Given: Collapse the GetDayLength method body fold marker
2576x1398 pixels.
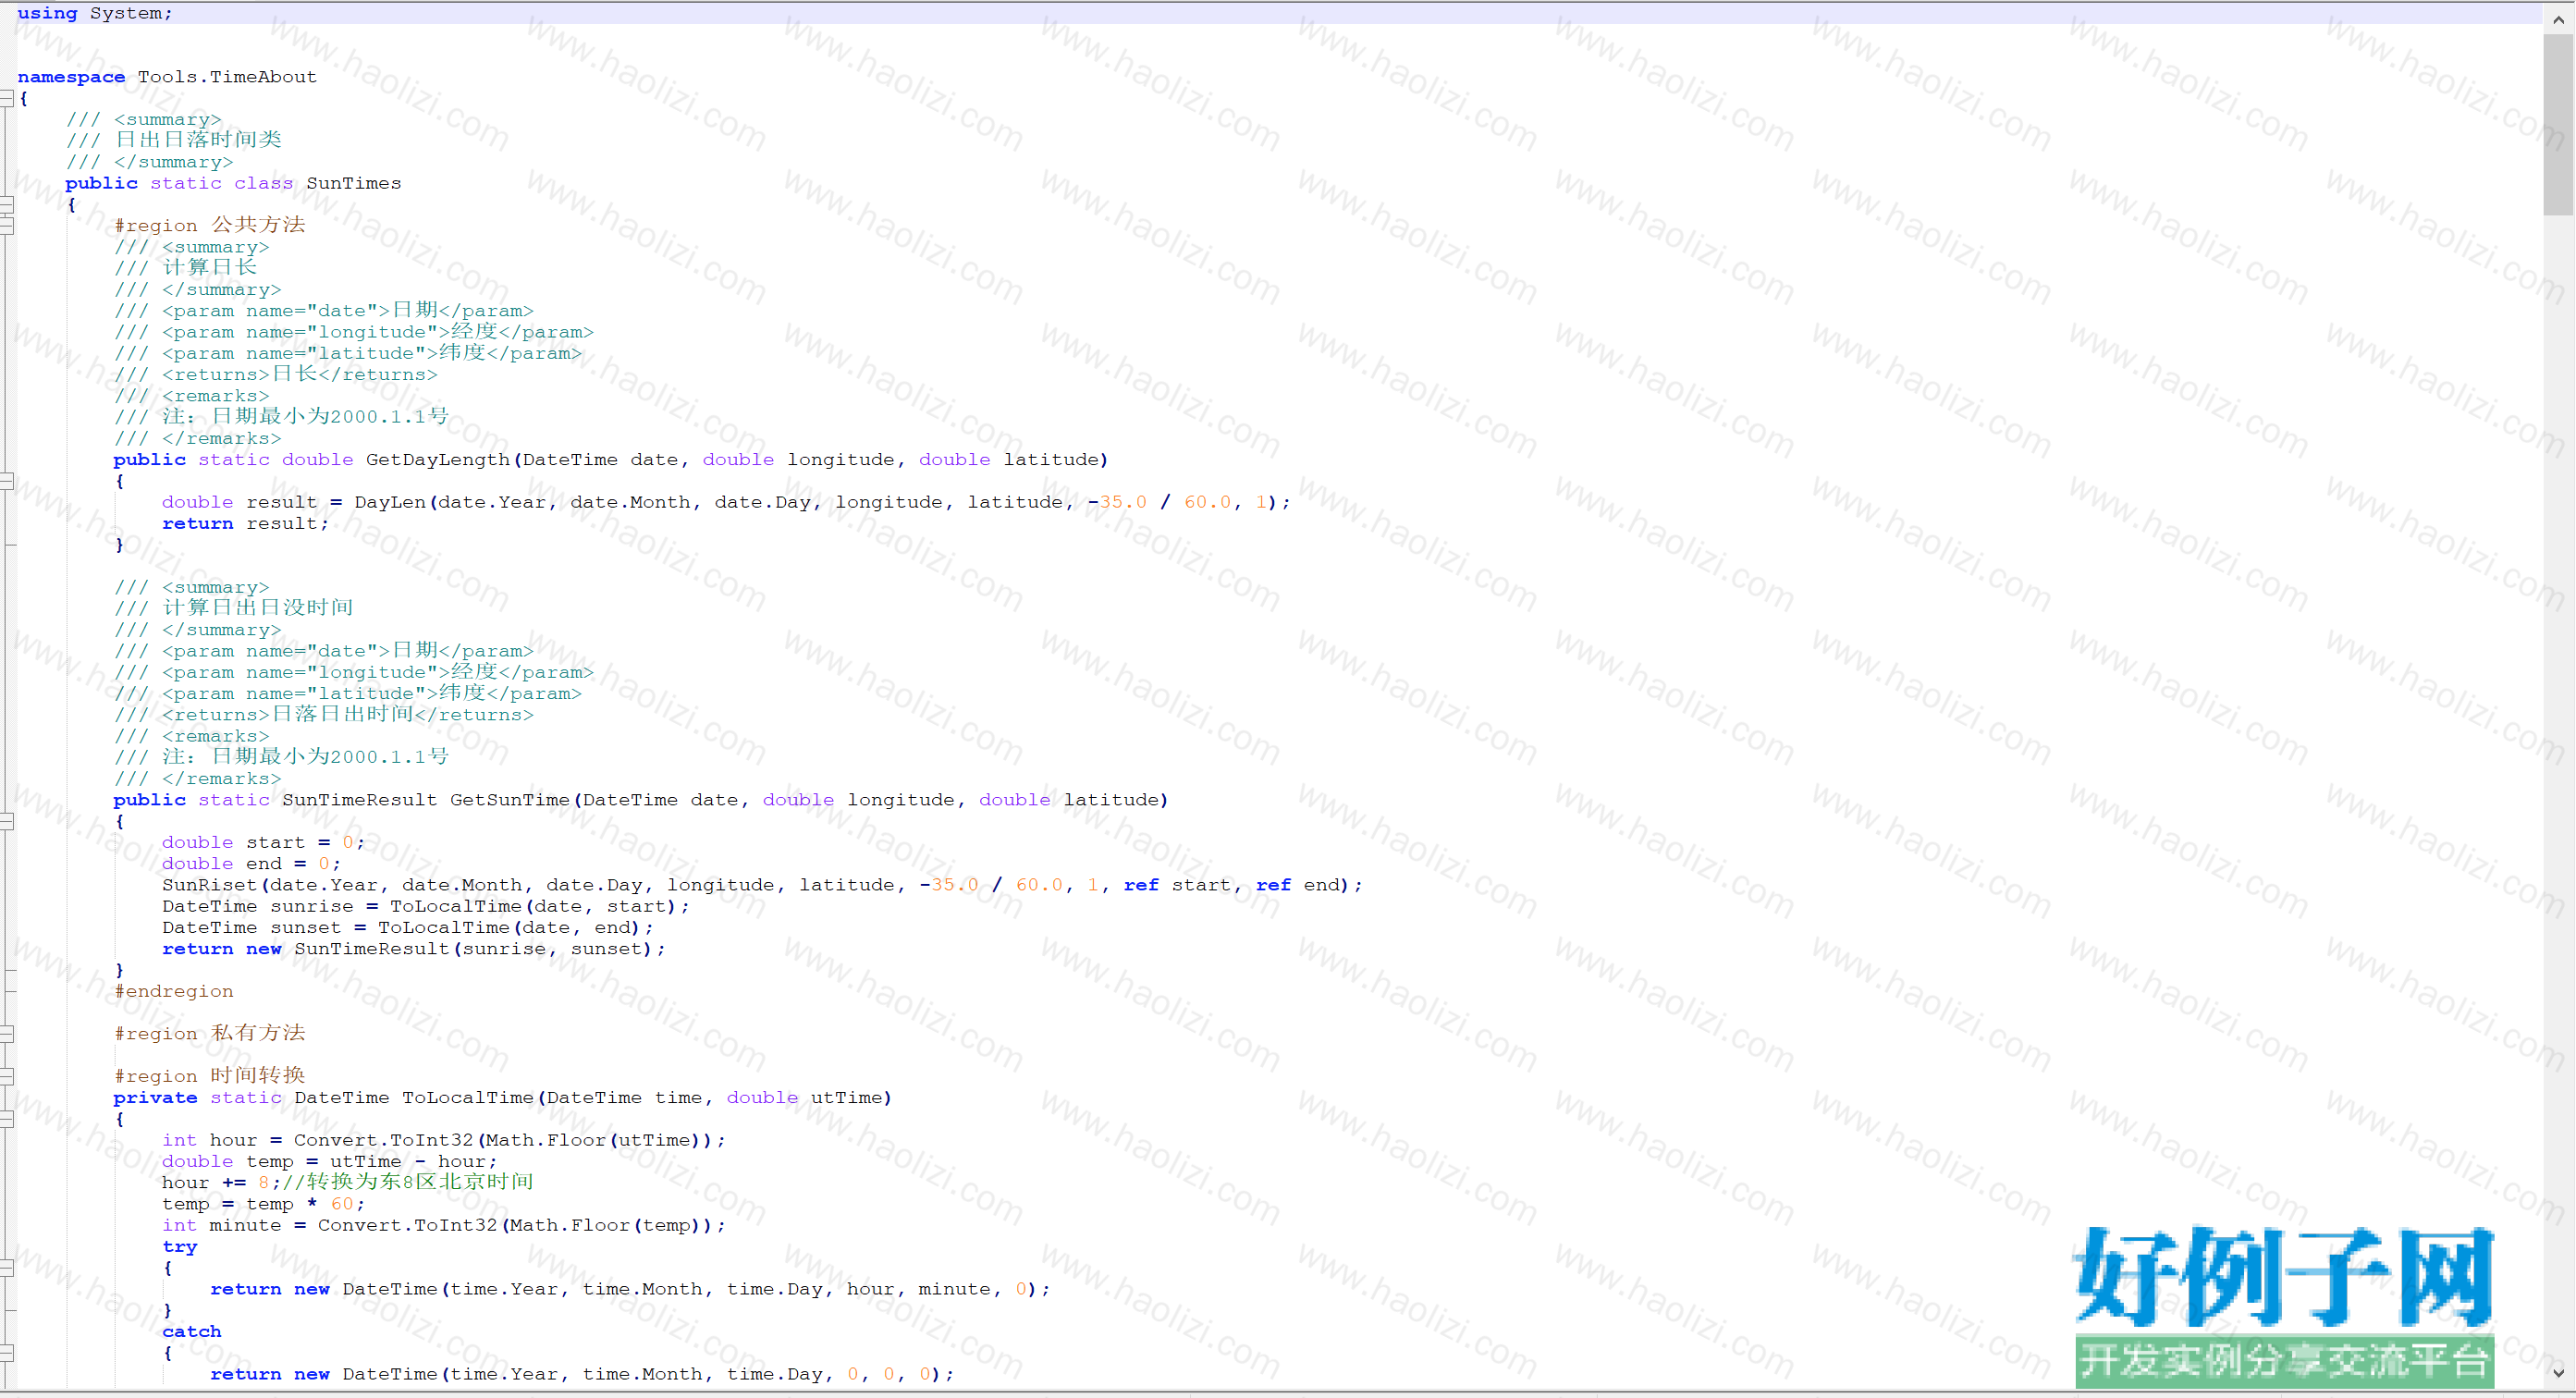Looking at the screenshot, I should 6,481.
